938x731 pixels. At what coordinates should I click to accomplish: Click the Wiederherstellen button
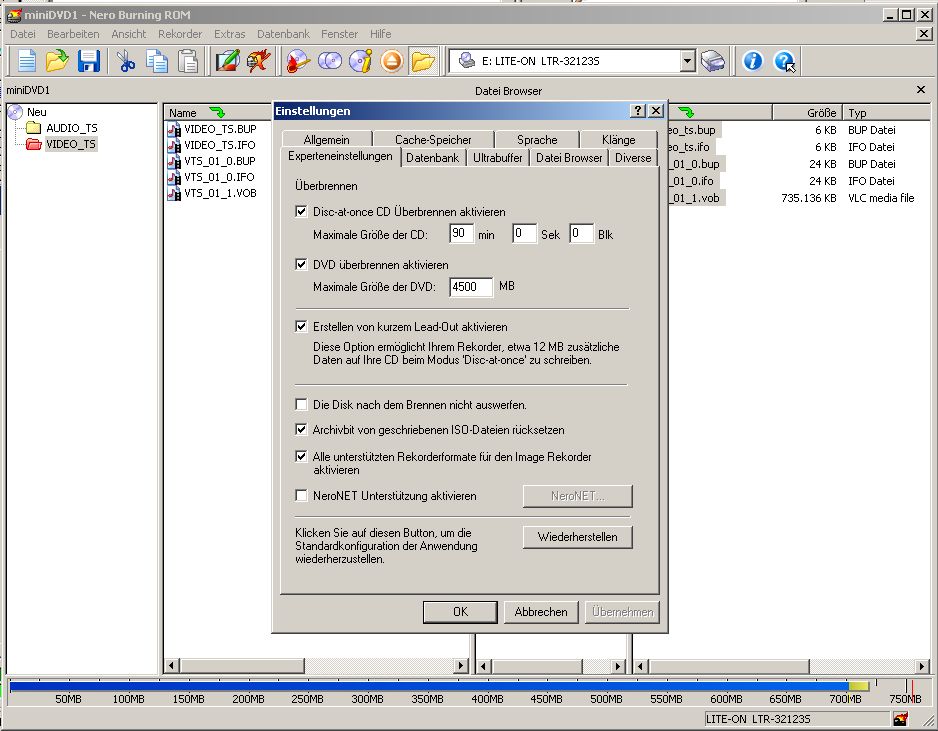point(577,537)
